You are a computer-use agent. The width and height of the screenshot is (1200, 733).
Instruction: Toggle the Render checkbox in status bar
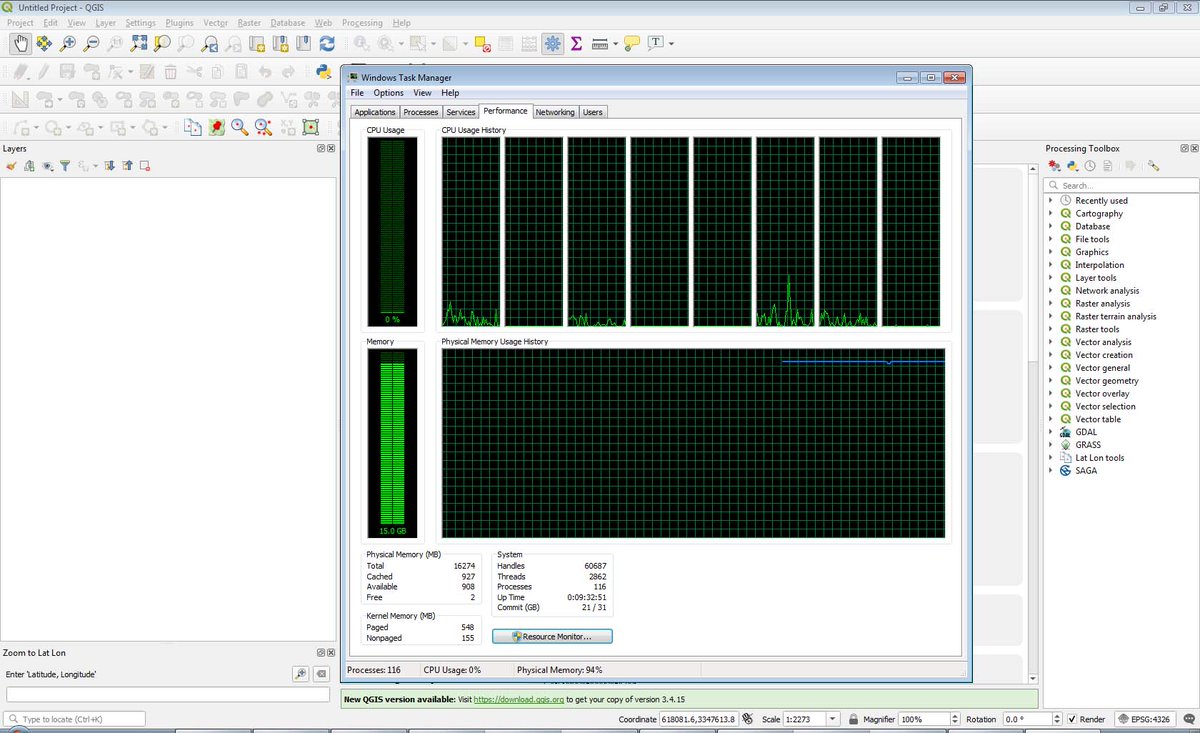pos(1072,719)
